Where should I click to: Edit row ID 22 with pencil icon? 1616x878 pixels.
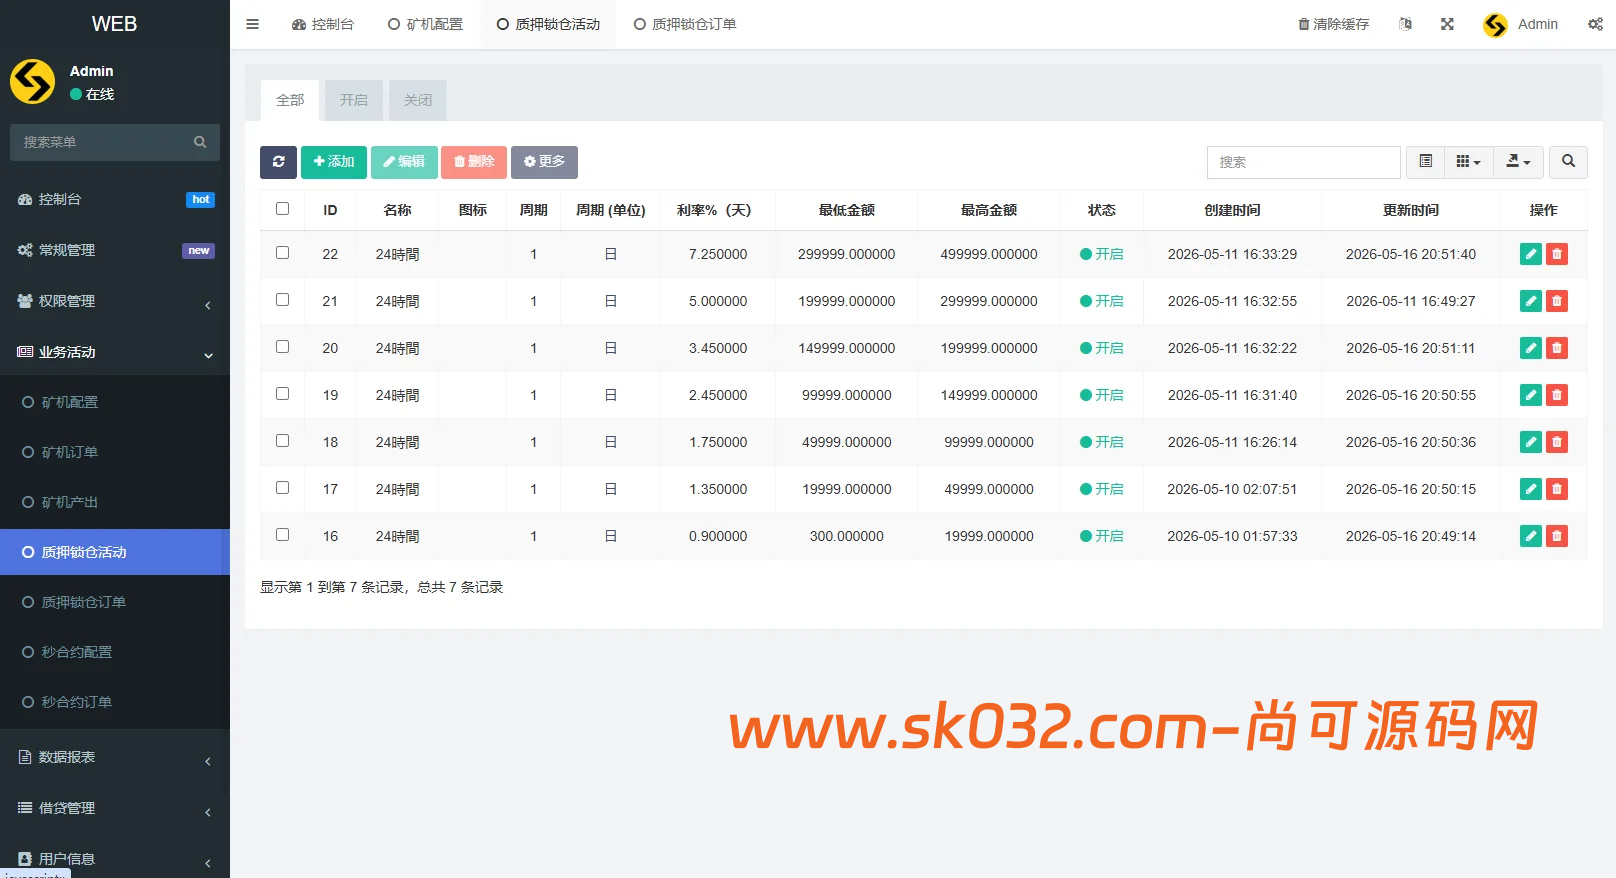(1530, 254)
